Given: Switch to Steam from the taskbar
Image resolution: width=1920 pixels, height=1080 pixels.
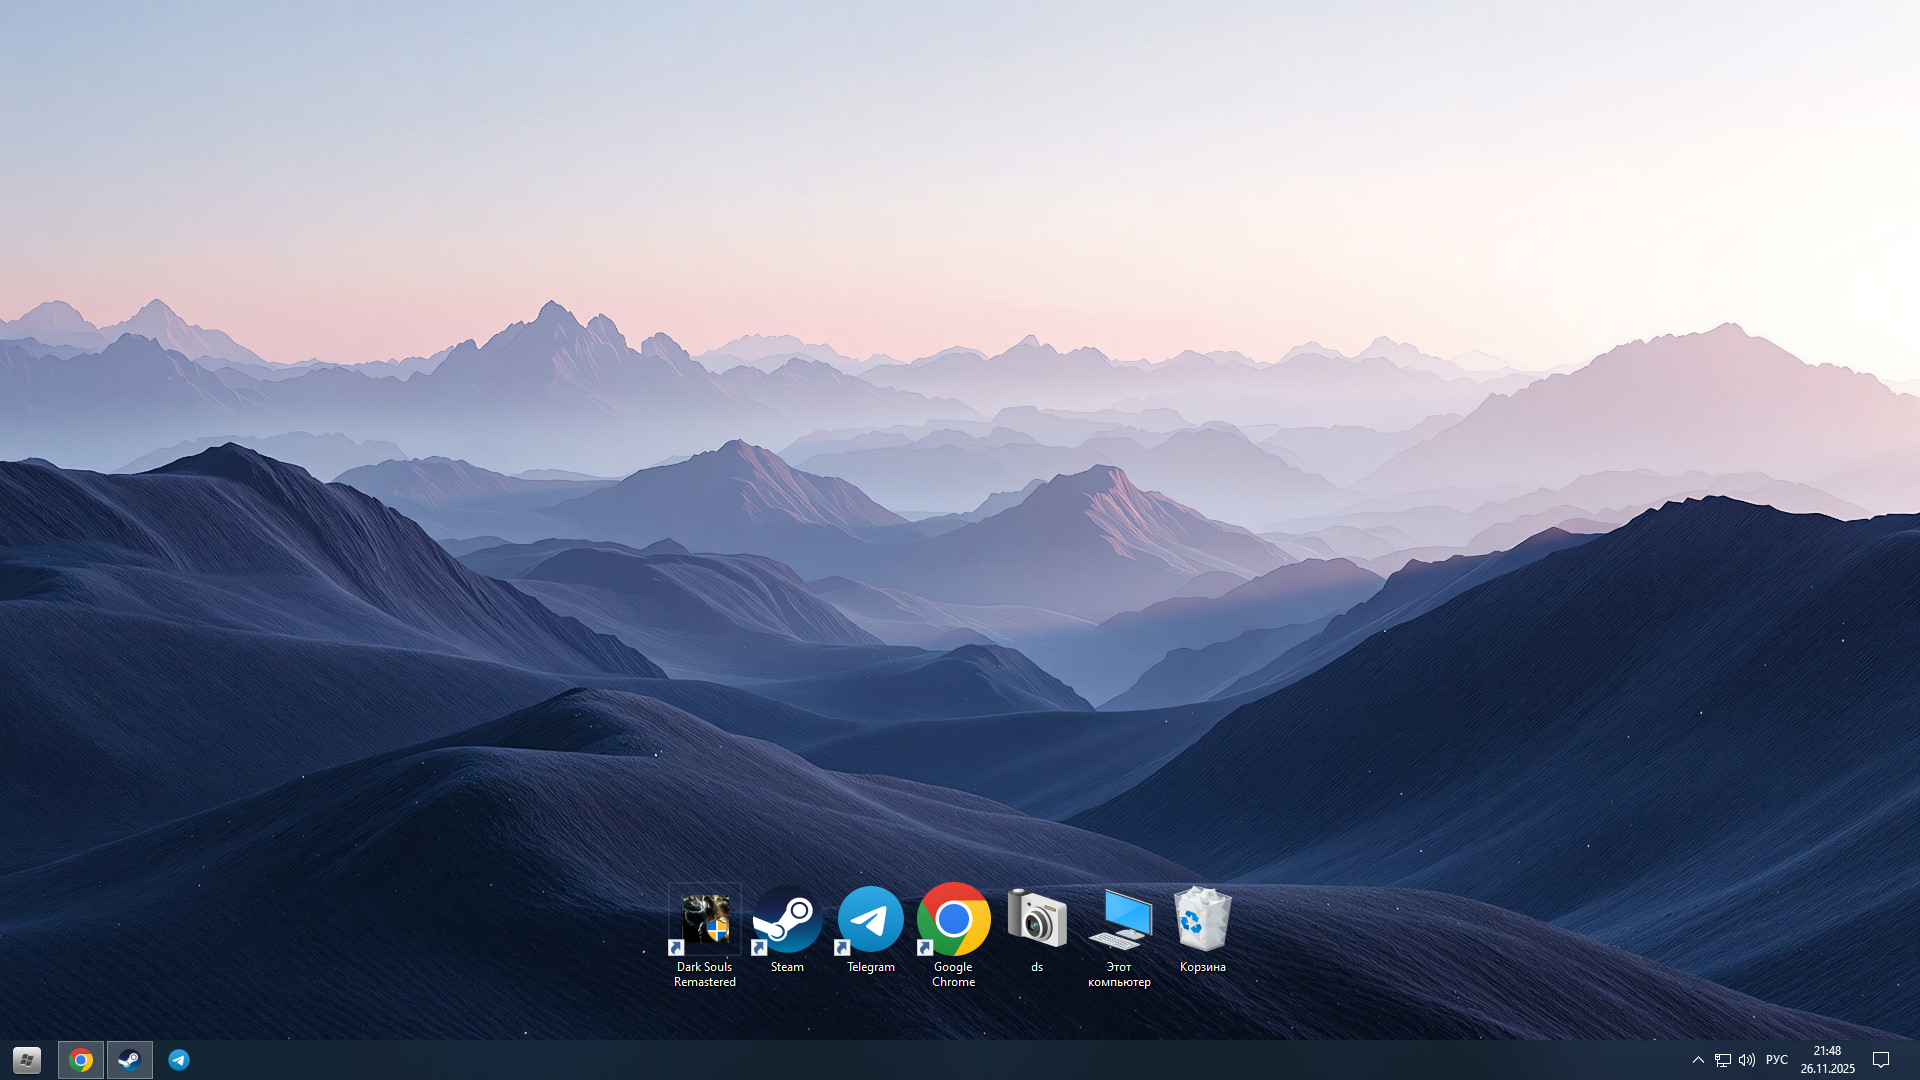Looking at the screenshot, I should [x=130, y=1060].
